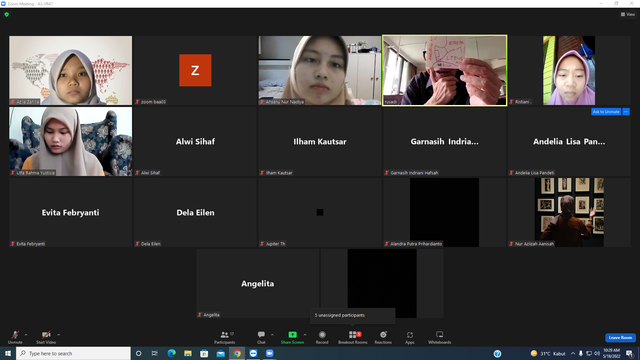The image size is (640, 360).
Task: Unmute the microphone in the Zoom toolbar
Action: point(15,337)
